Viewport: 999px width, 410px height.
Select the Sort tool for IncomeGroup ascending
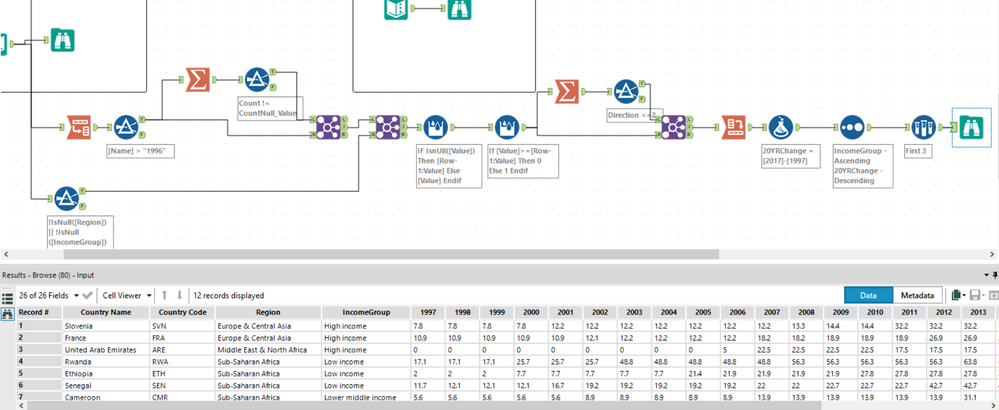pos(852,127)
